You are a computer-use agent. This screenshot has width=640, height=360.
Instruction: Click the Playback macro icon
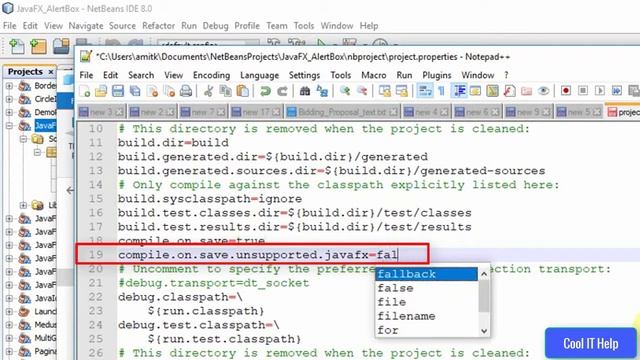coord(600,91)
